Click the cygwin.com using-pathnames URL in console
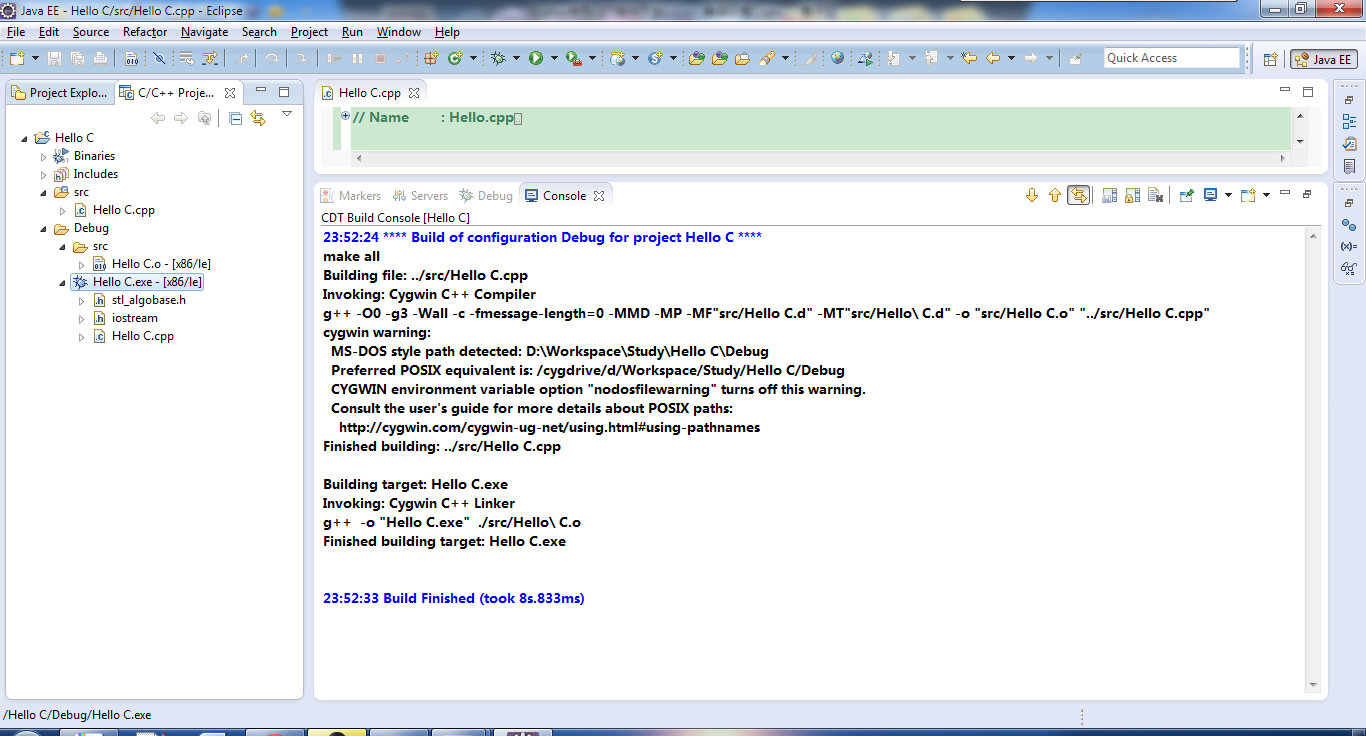The image size is (1366, 736). [549, 427]
